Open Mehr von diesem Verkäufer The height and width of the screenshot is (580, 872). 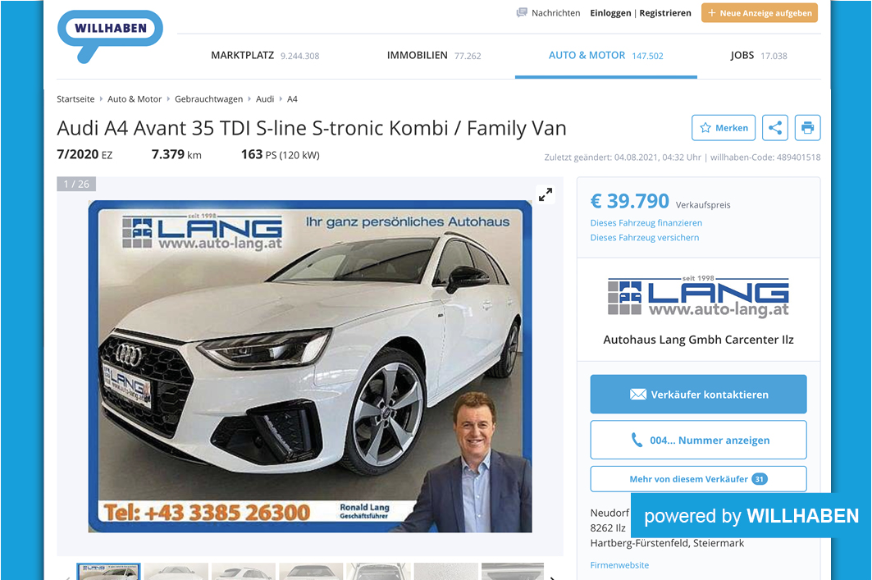pyautogui.click(x=698, y=479)
